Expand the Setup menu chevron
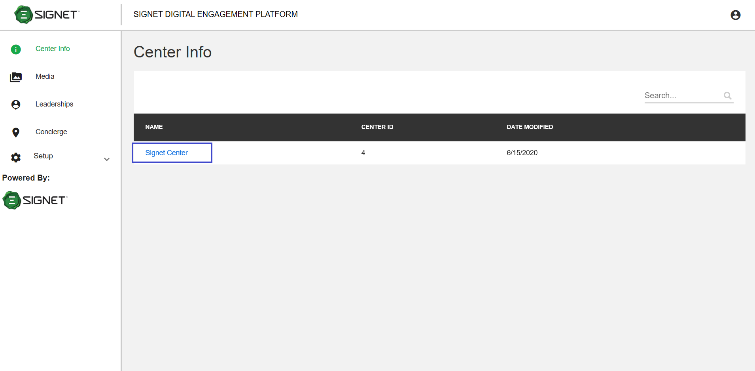755x371 pixels. pyautogui.click(x=107, y=159)
